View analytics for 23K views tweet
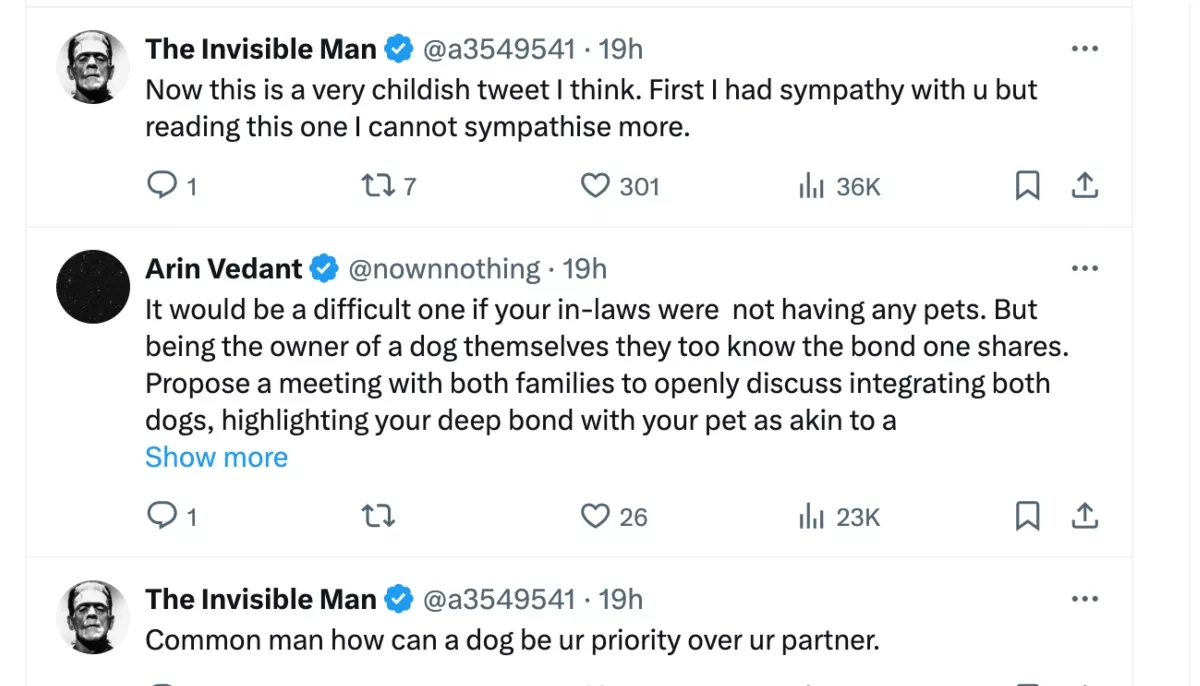This screenshot has height=686, width=1200. pyautogui.click(x=810, y=516)
